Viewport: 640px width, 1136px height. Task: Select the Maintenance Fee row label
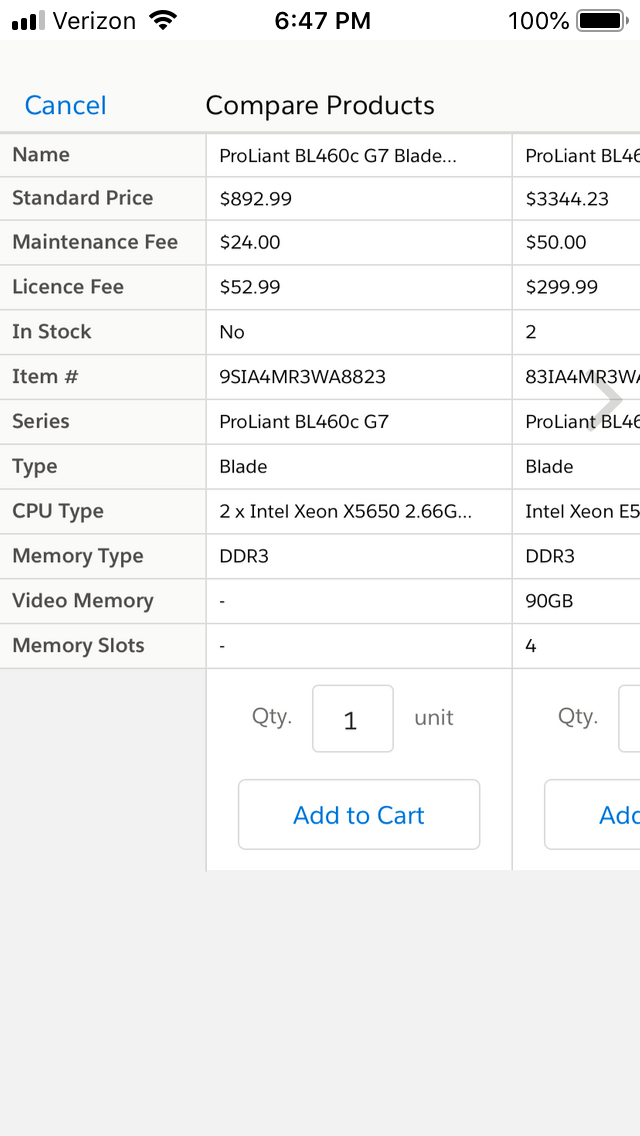point(94,242)
